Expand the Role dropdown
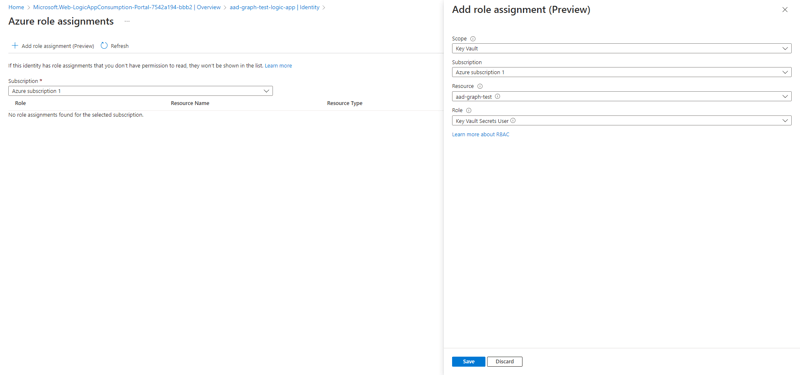Image resolution: width=800 pixels, height=375 pixels. pos(621,121)
